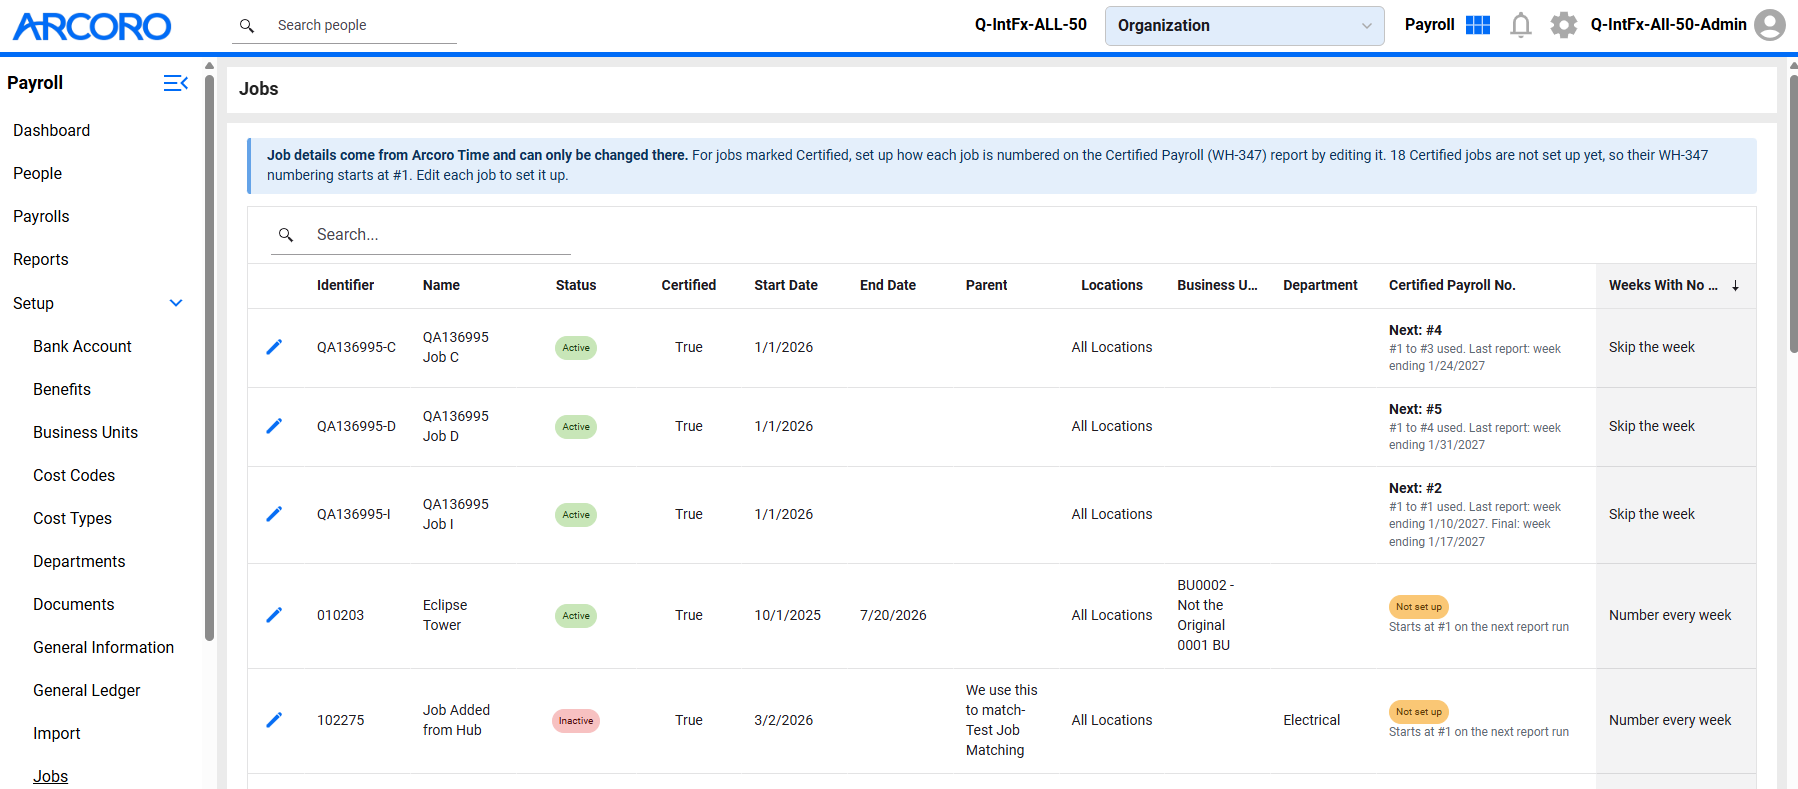Viewport: 1798px width, 789px height.
Task: Collapse the Setup section chevron
Action: [176, 303]
